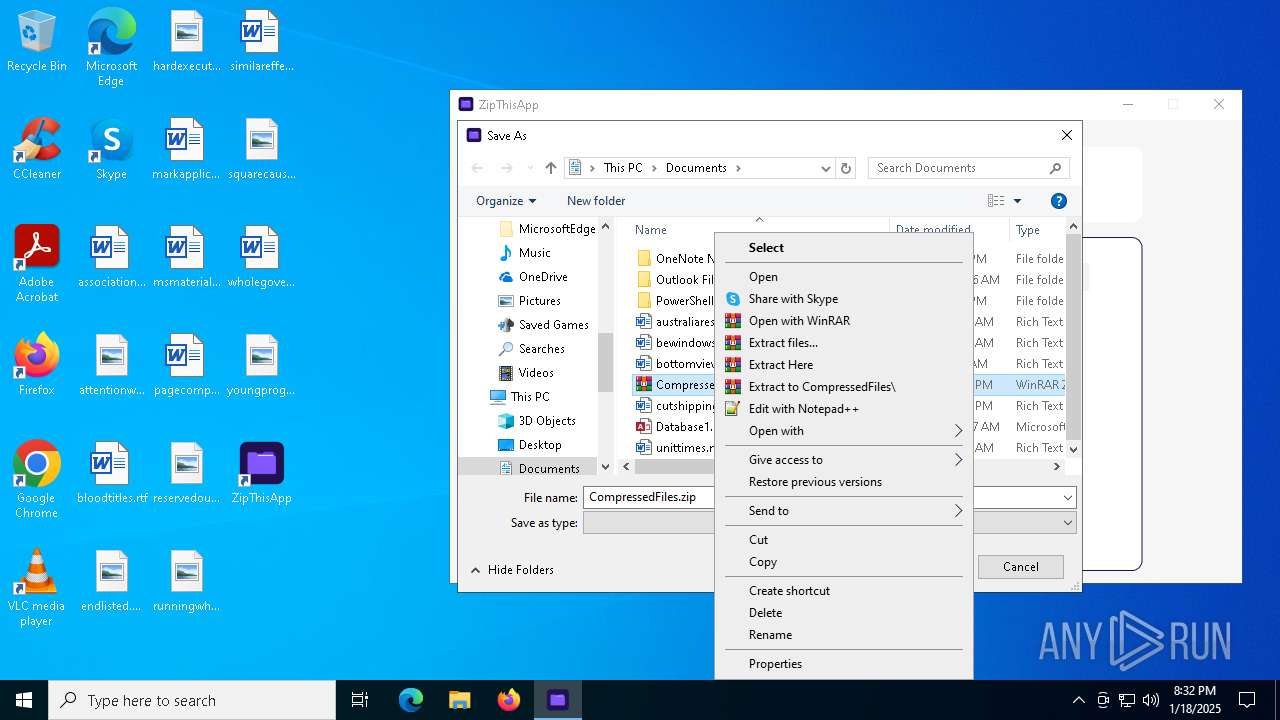Cancel the Save As dialog
Viewport: 1280px width, 720px height.
click(1021, 567)
